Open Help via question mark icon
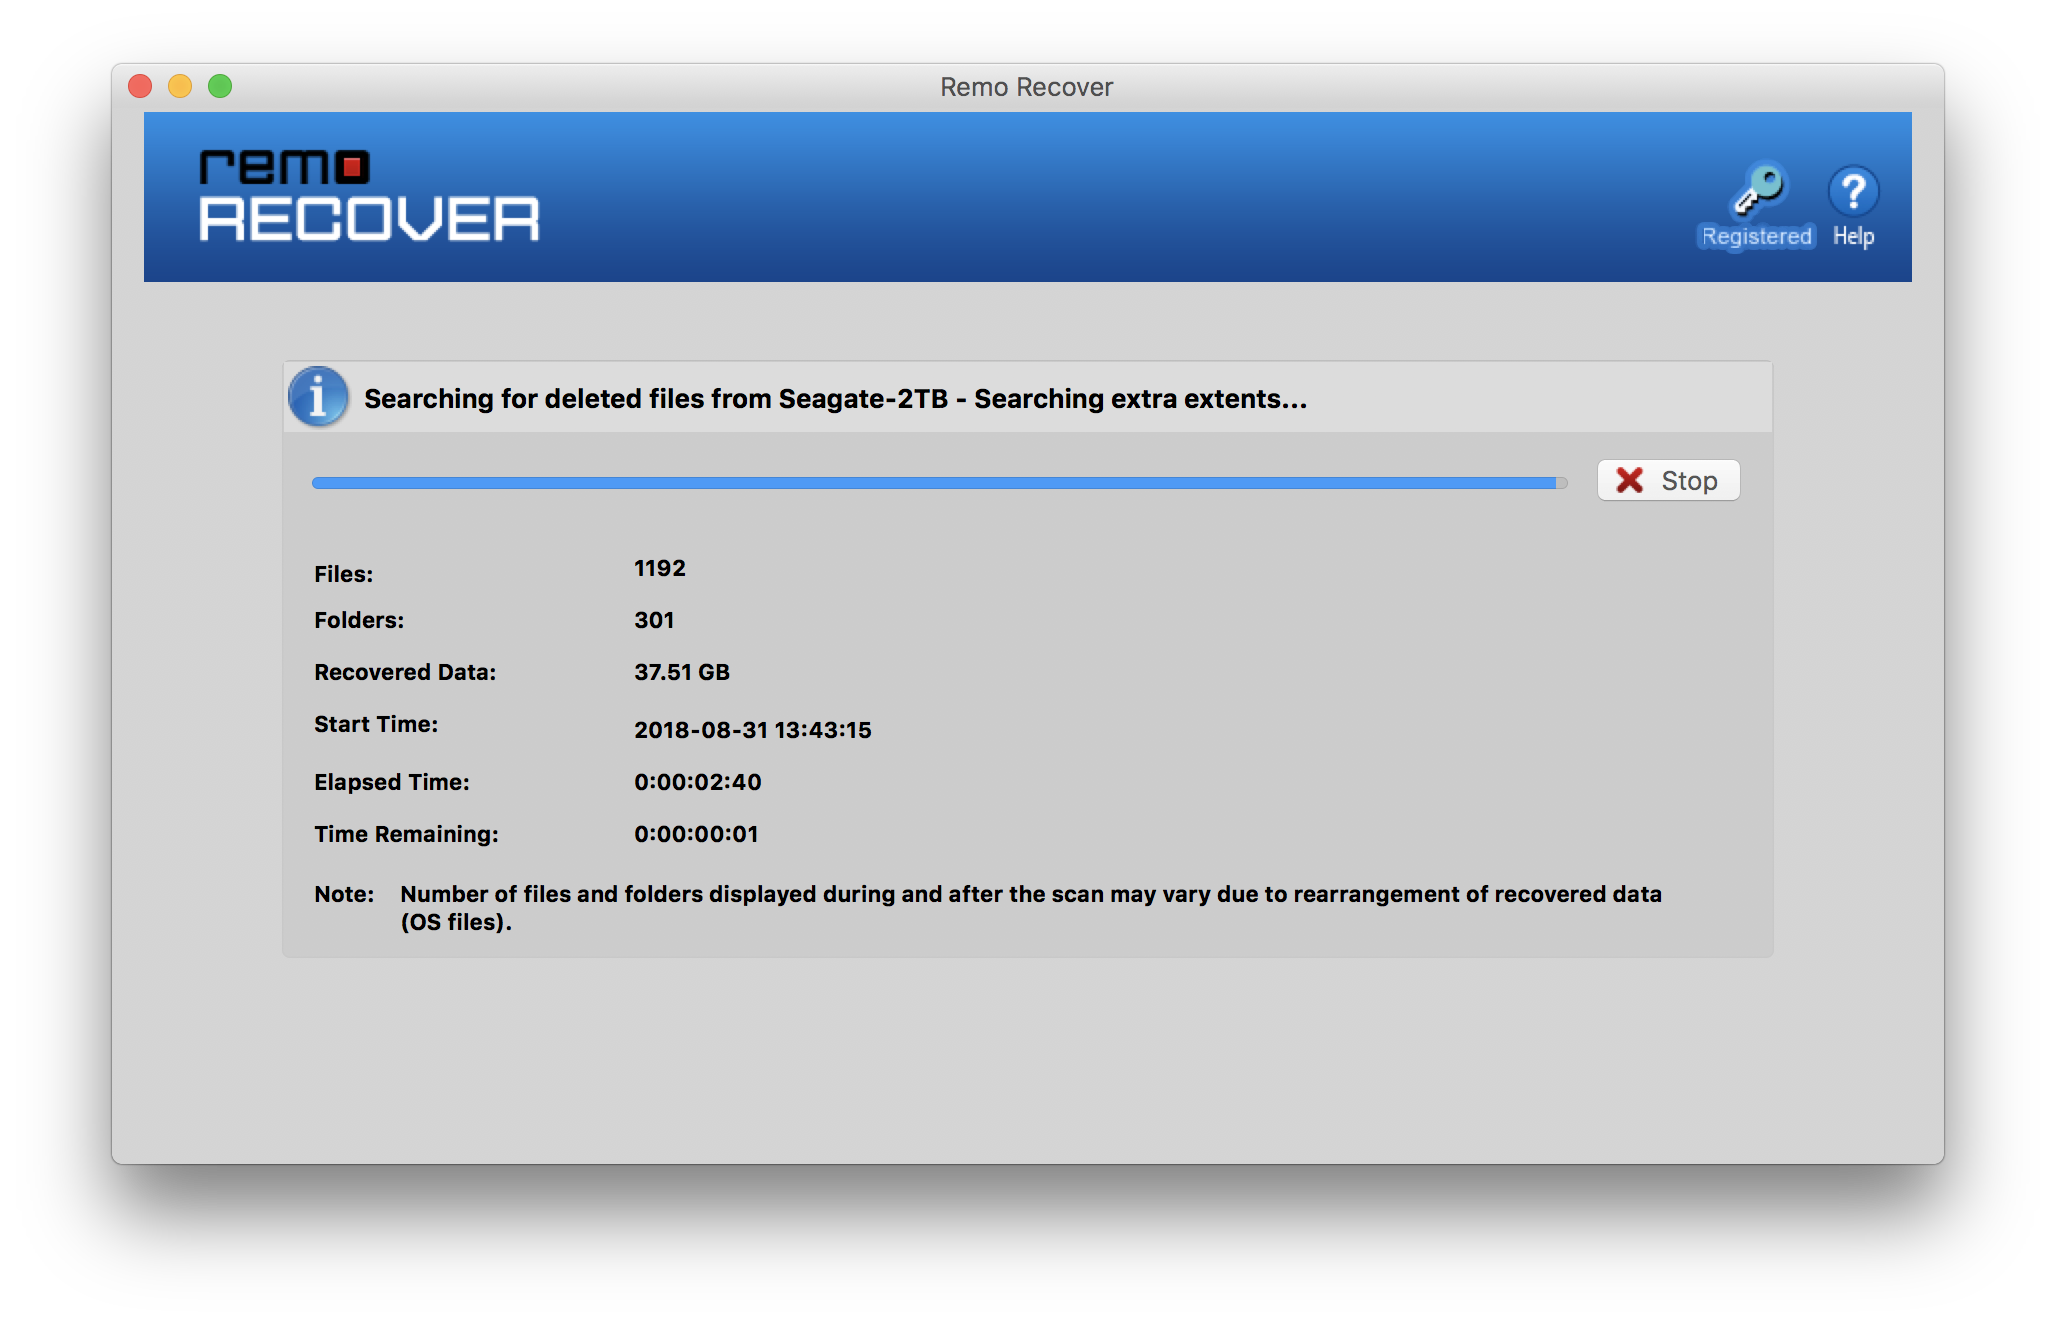 [x=1853, y=191]
